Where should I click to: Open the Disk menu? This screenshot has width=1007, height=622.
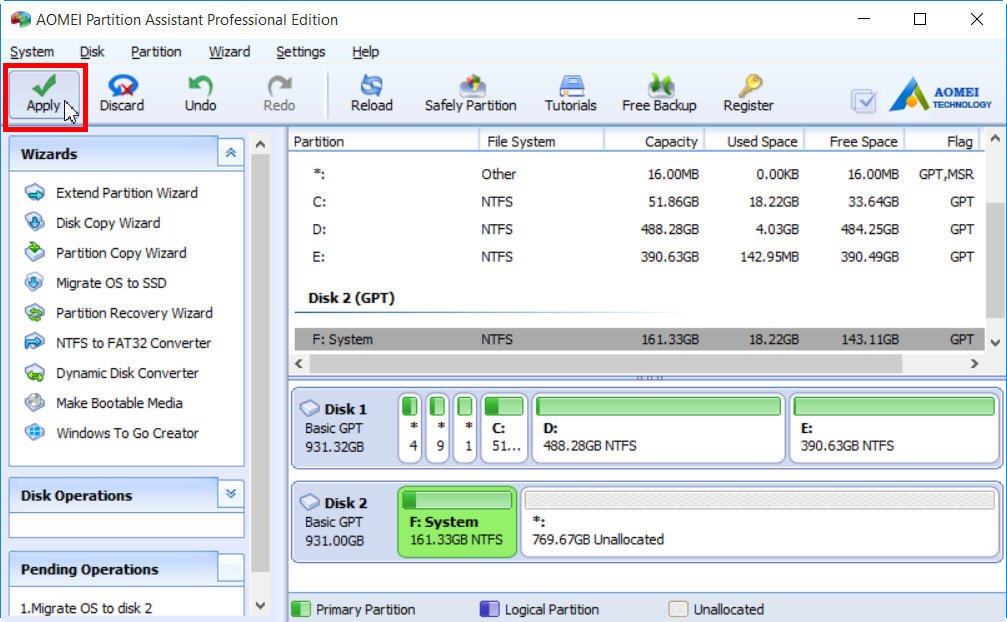(92, 51)
